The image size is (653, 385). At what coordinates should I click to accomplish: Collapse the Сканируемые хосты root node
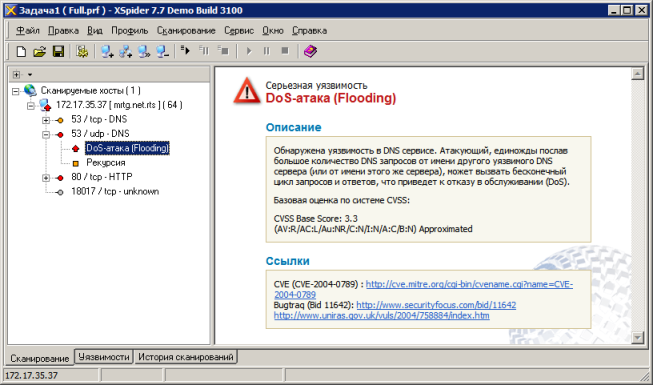pyautogui.click(x=15, y=91)
